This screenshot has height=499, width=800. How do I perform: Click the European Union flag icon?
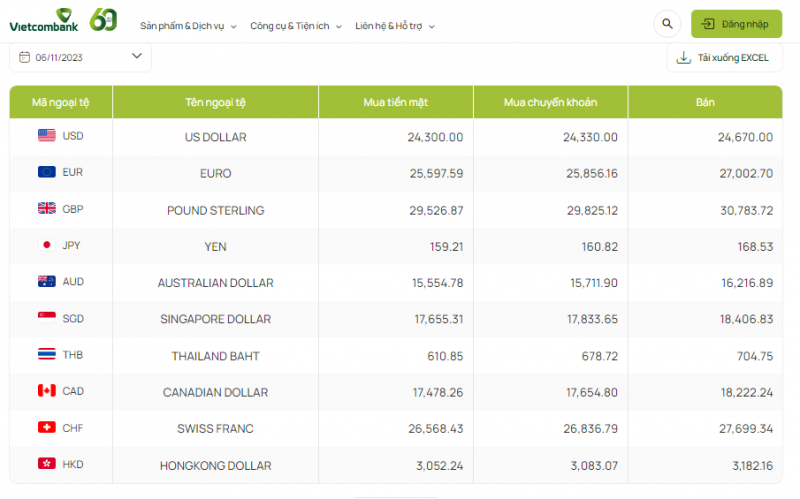coord(46,172)
